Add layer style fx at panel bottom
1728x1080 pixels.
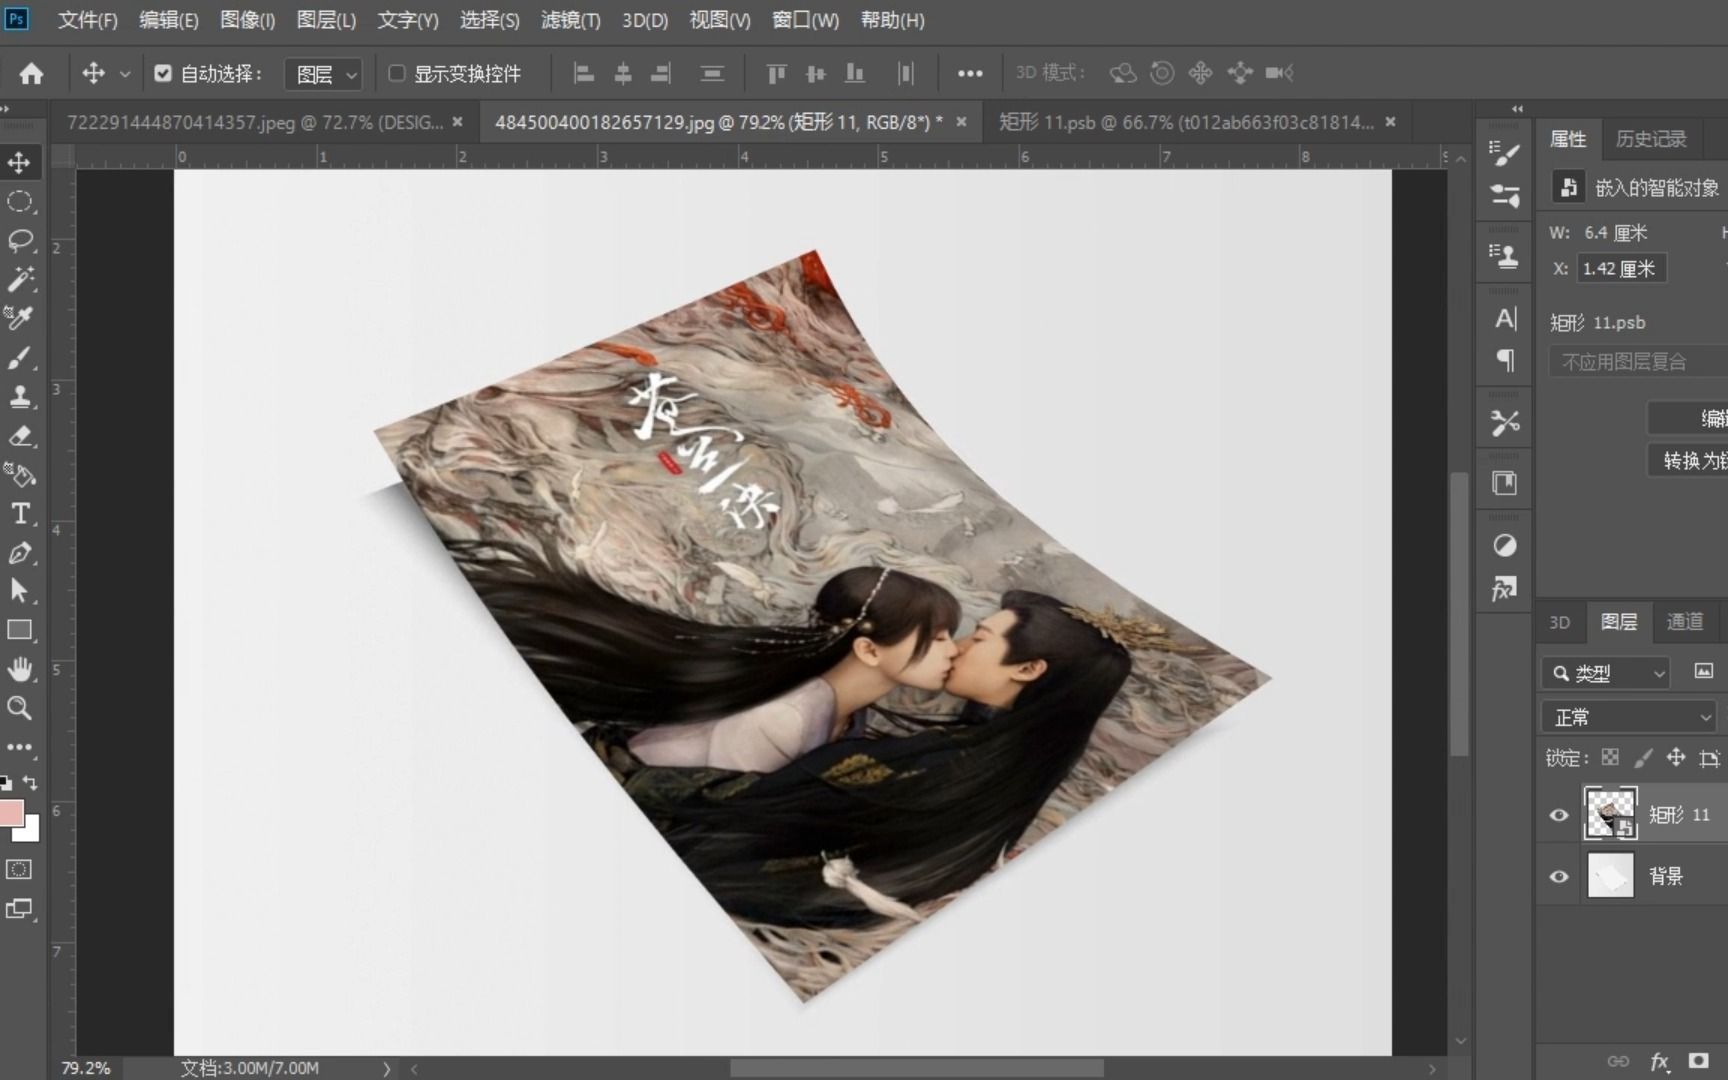1660,1061
